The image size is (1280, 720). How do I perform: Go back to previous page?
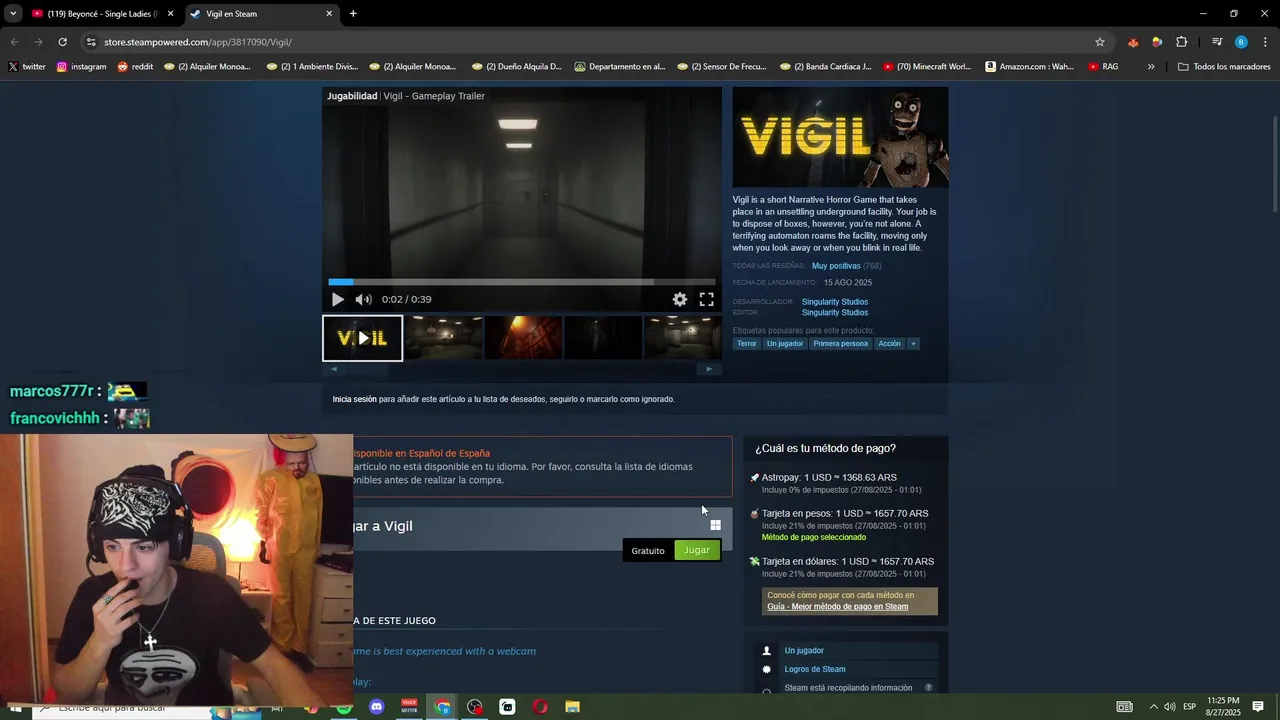click(14, 42)
